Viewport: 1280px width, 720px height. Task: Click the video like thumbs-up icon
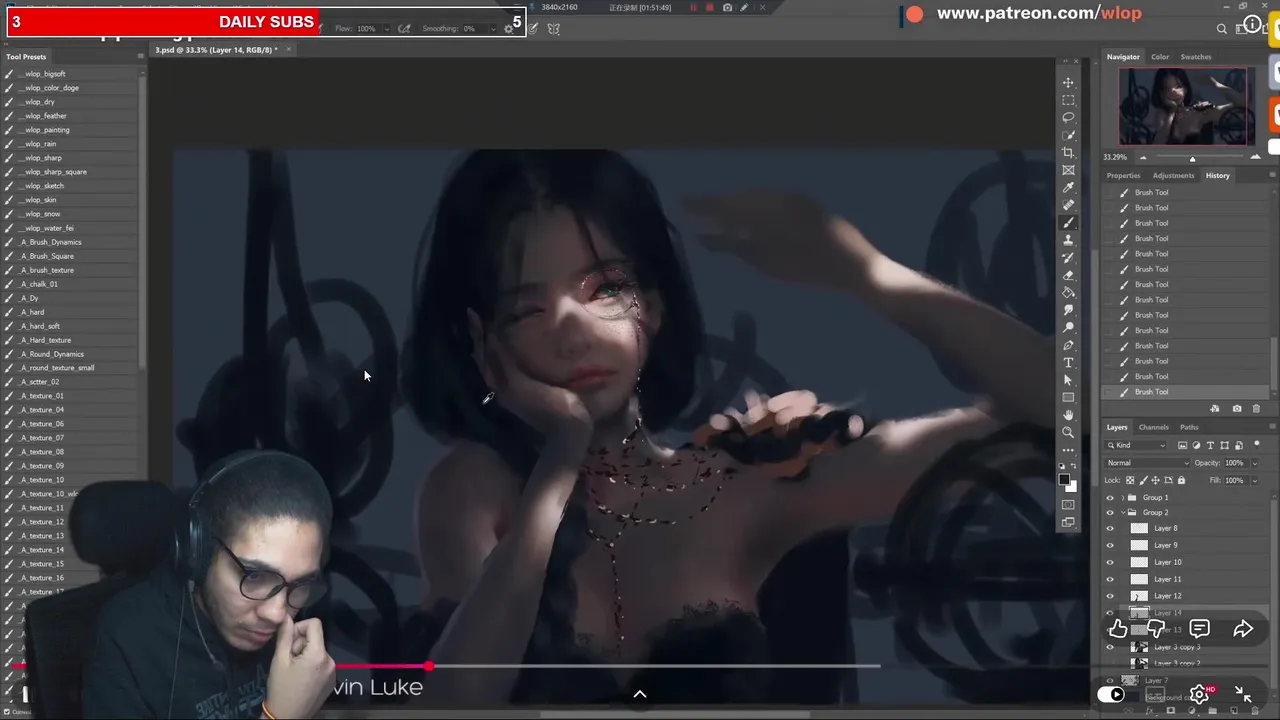1118,629
